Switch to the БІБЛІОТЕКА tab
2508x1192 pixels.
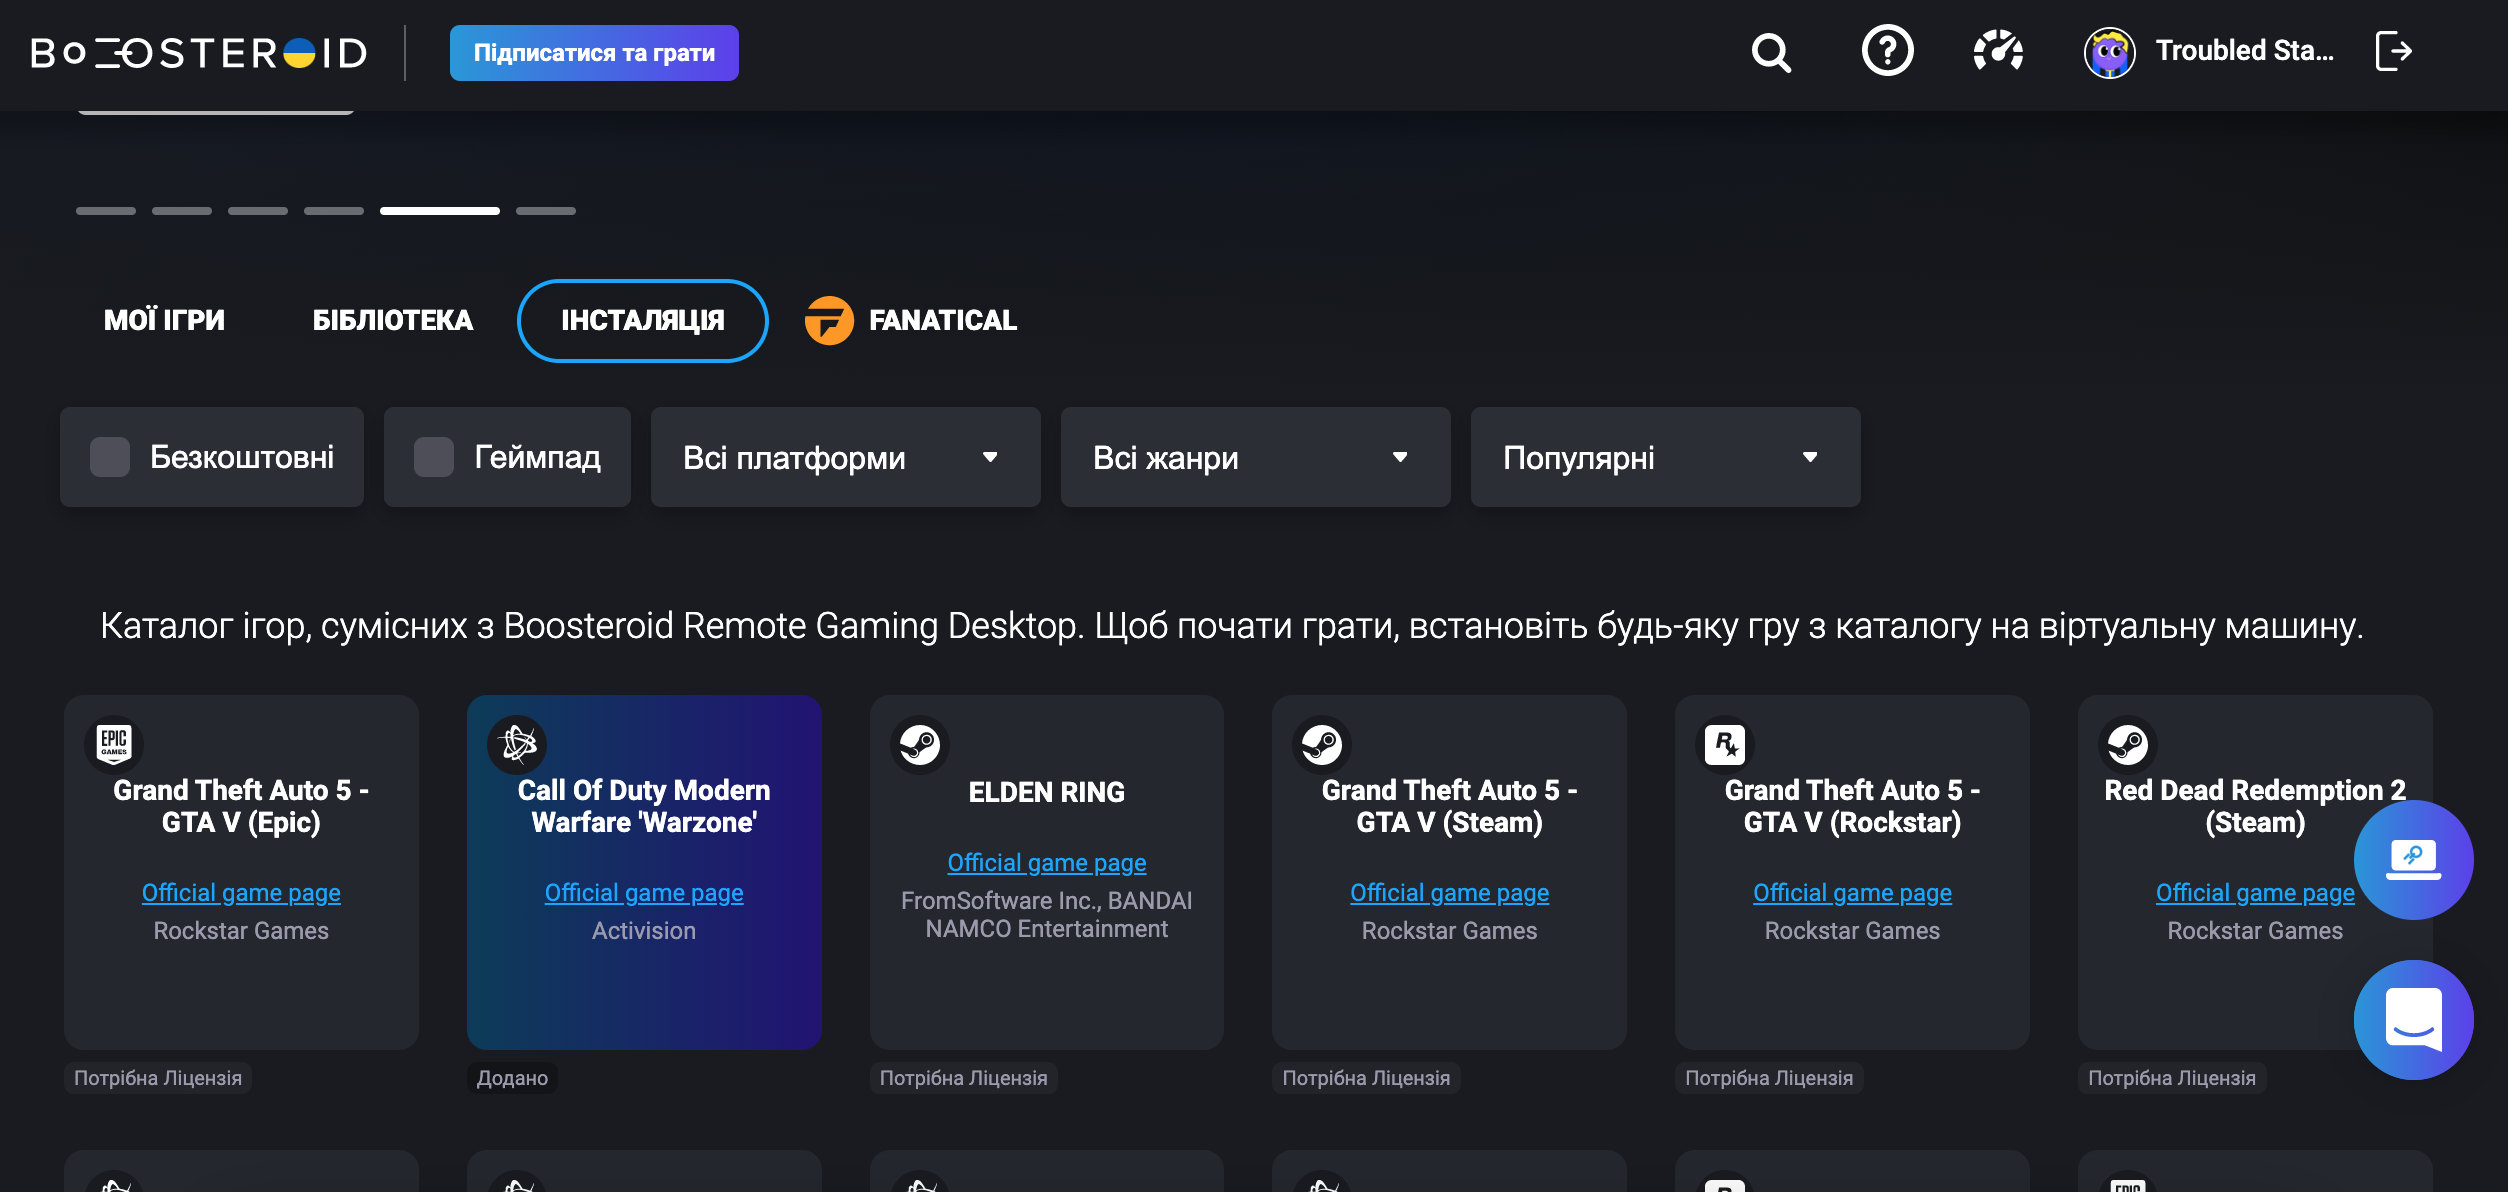[393, 321]
